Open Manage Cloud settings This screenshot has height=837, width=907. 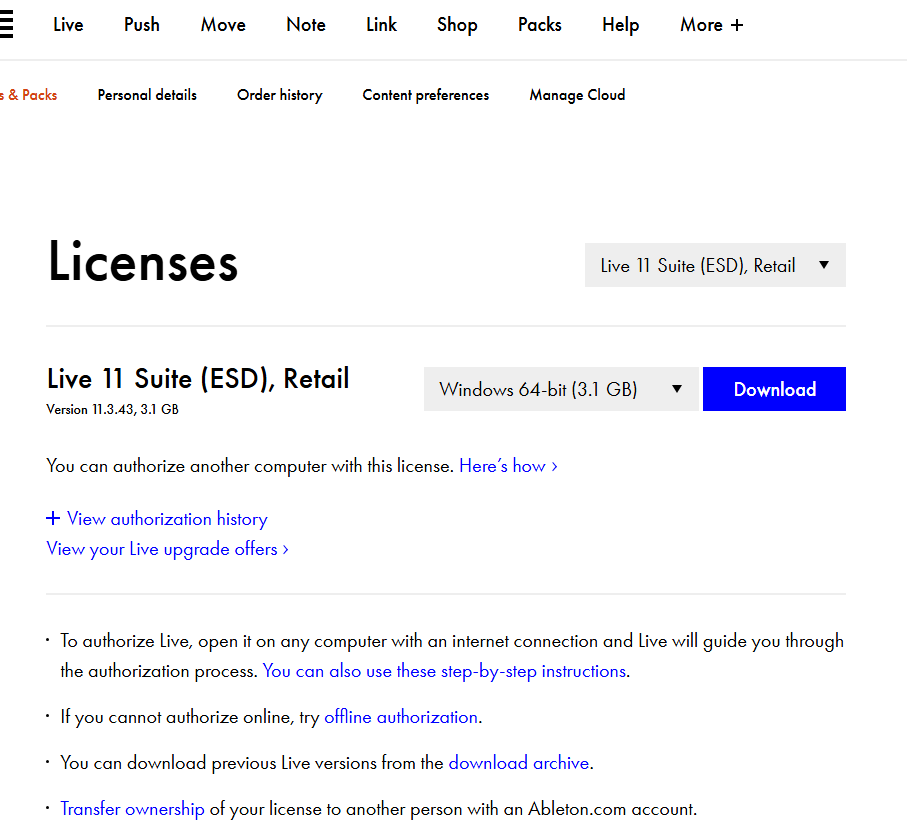(x=577, y=94)
